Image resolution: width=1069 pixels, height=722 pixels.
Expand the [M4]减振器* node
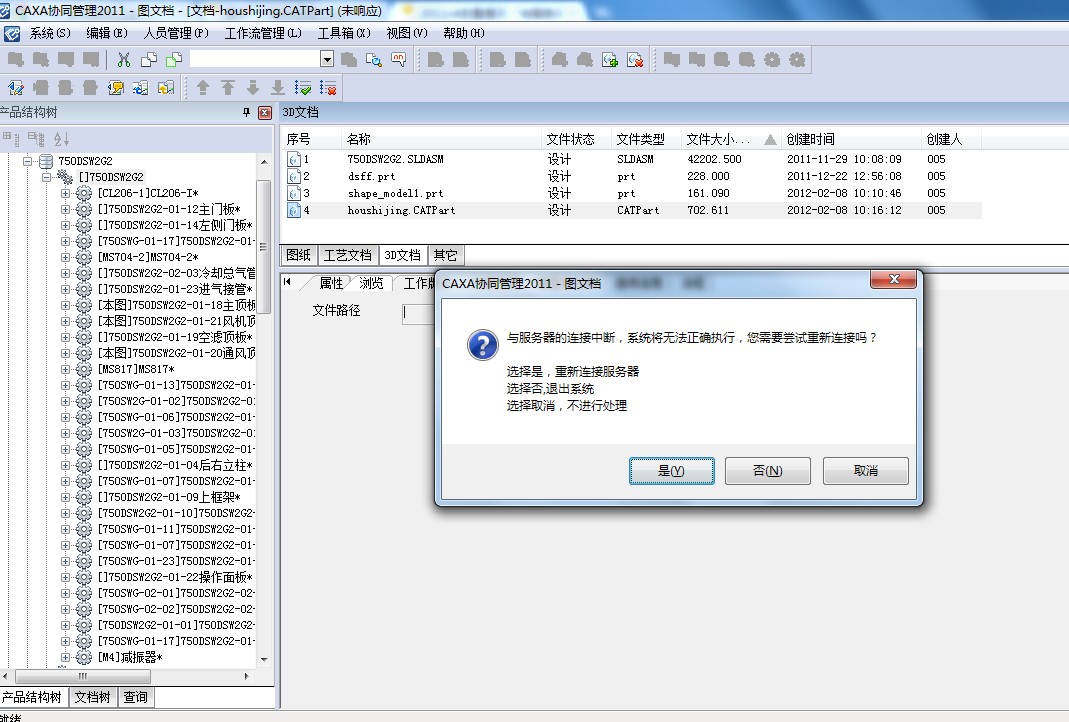tap(65, 657)
